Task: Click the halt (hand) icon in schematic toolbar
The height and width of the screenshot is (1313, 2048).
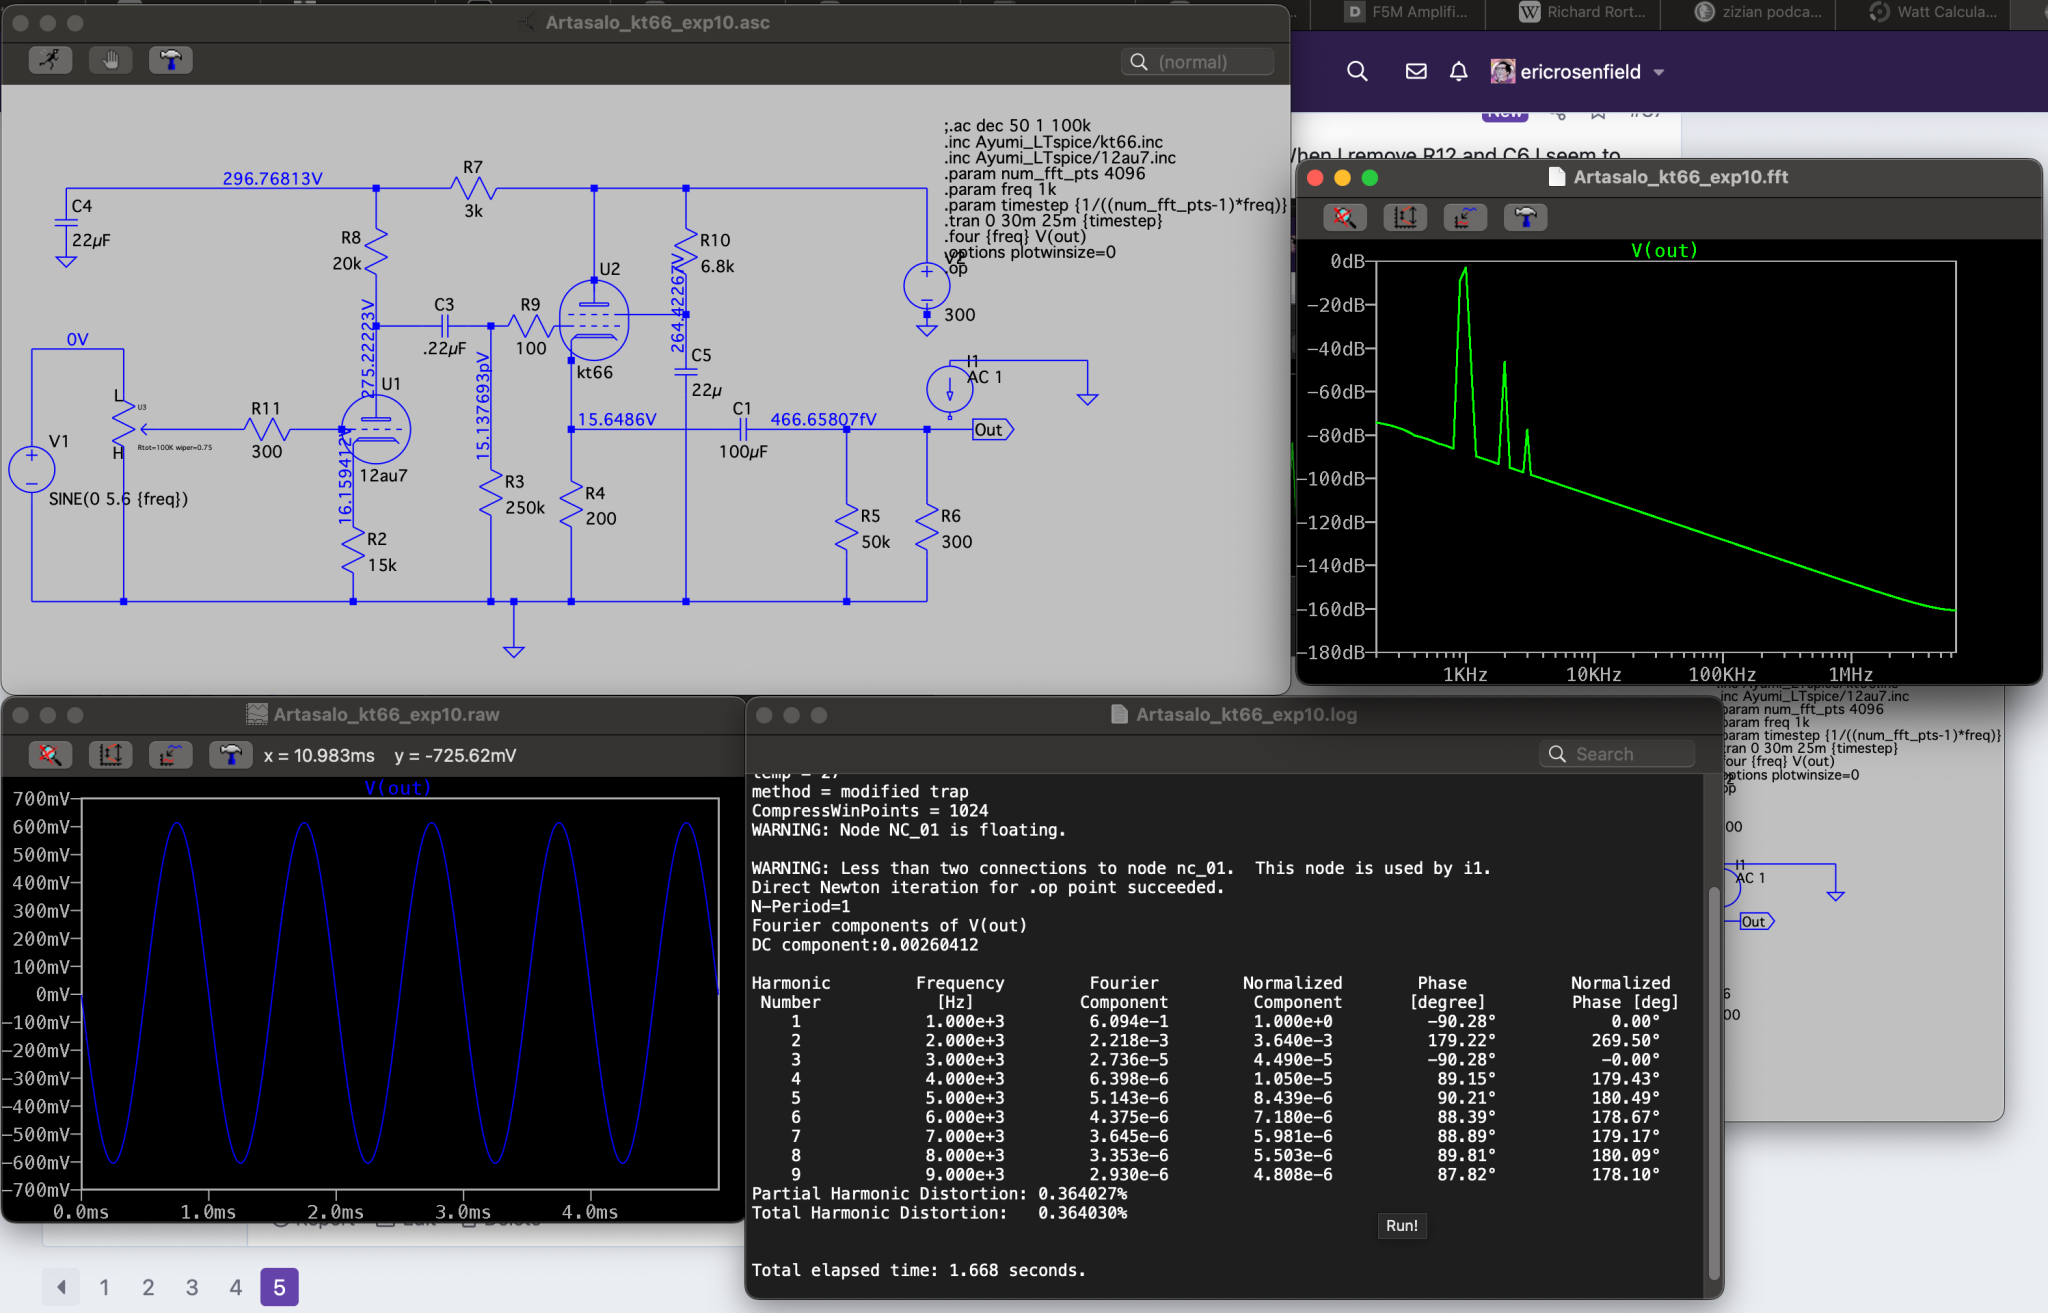Action: [111, 60]
